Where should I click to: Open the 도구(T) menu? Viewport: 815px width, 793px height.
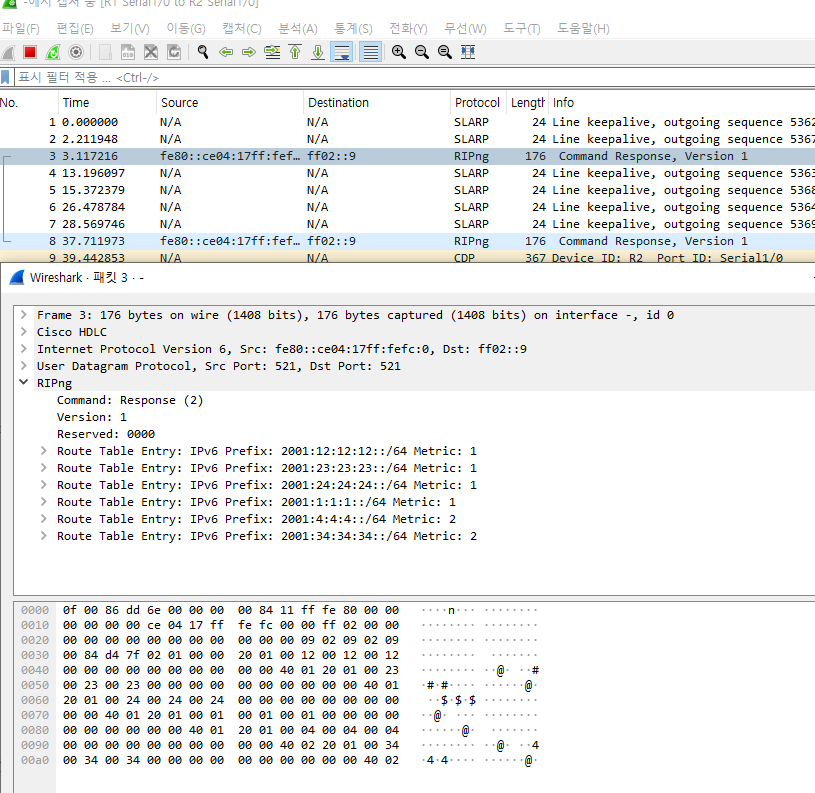pyautogui.click(x=522, y=29)
